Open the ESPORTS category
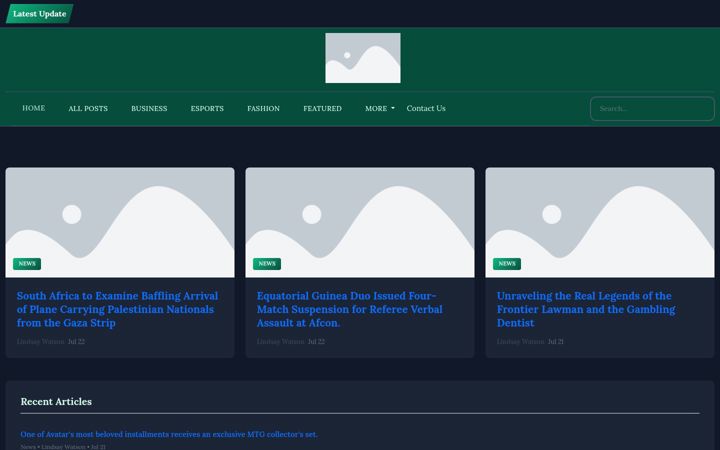Viewport: 720px width, 450px height. [207, 108]
